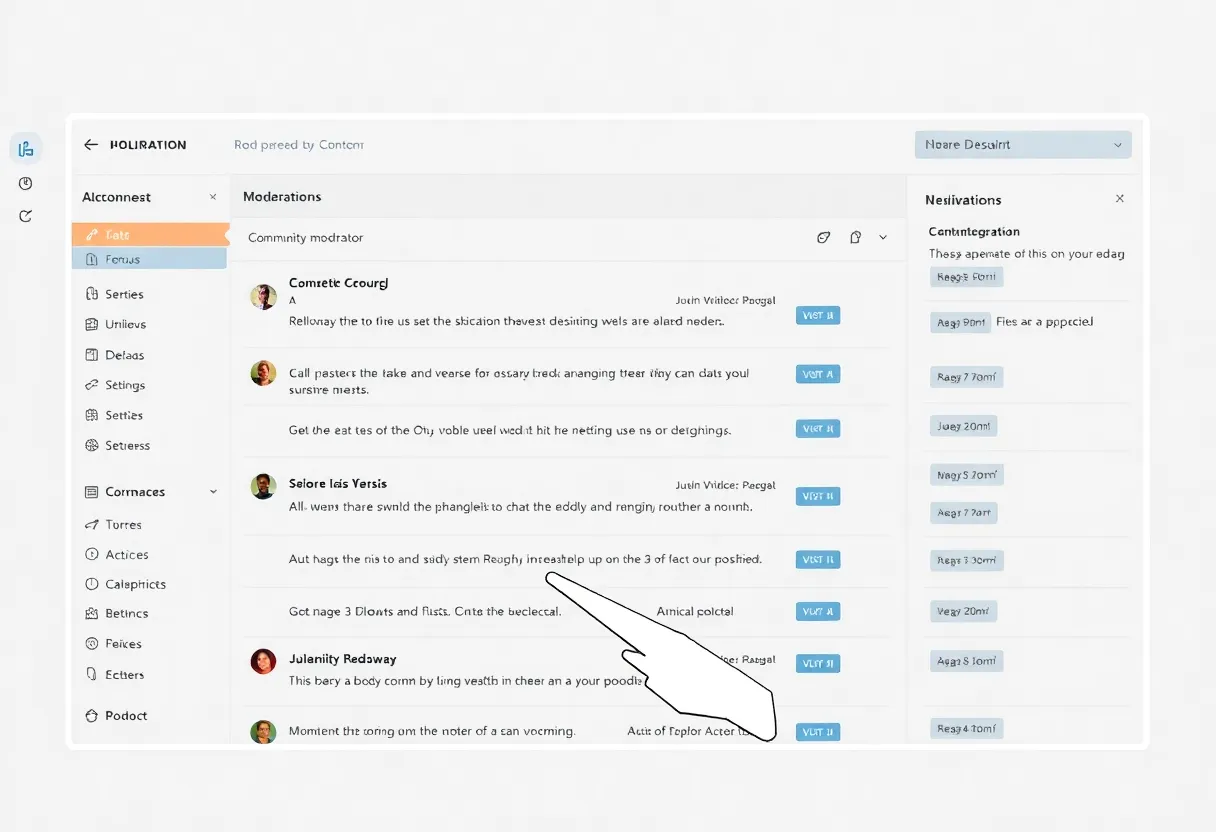Open Calaphicts in the sidebar
The height and width of the screenshot is (832, 1216).
[136, 584]
